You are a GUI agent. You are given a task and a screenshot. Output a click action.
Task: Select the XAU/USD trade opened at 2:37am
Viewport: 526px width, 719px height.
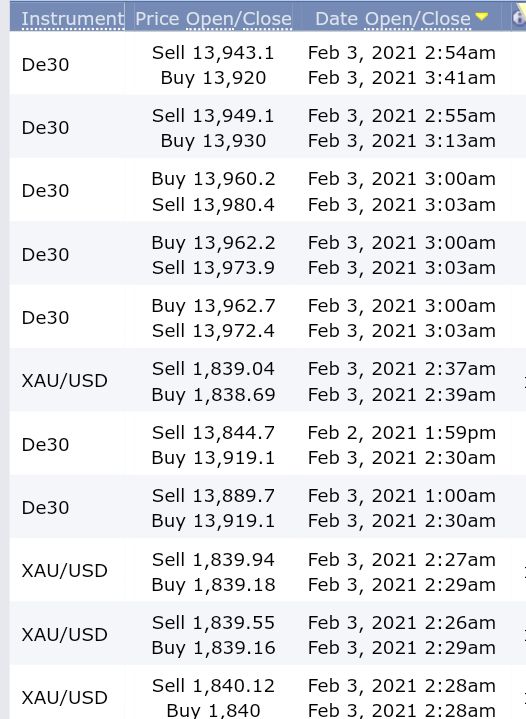tap(267, 381)
